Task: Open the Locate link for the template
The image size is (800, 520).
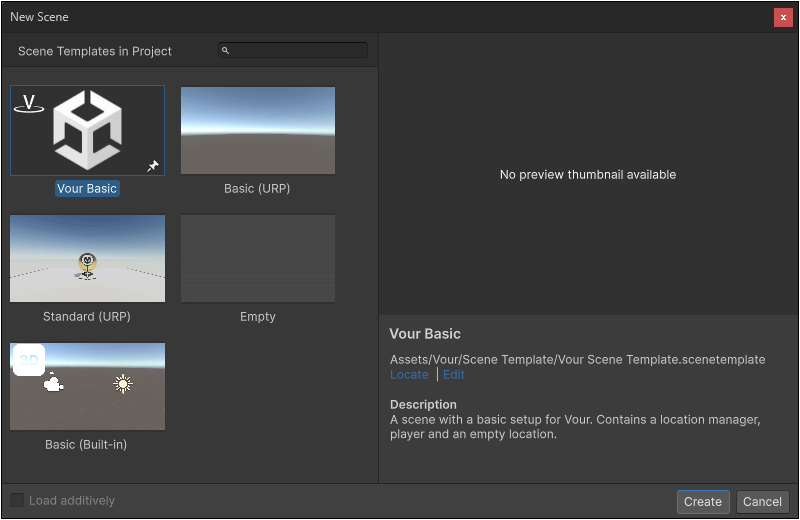Action: [x=409, y=374]
